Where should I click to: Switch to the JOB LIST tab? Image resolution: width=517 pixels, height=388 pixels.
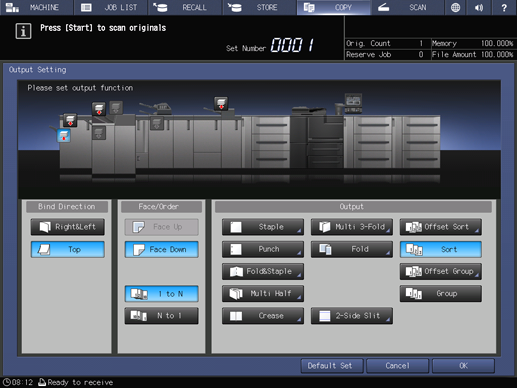coord(111,7)
